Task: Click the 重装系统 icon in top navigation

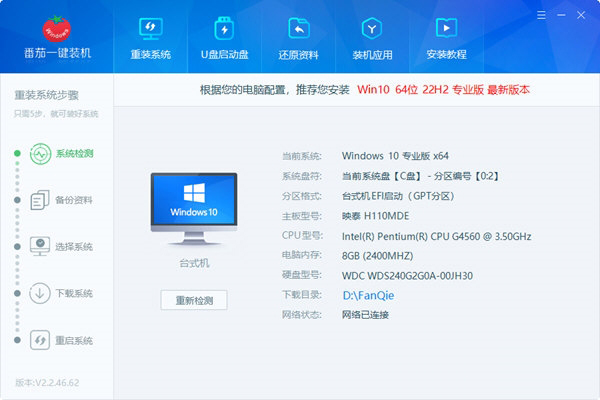Action: point(151,28)
